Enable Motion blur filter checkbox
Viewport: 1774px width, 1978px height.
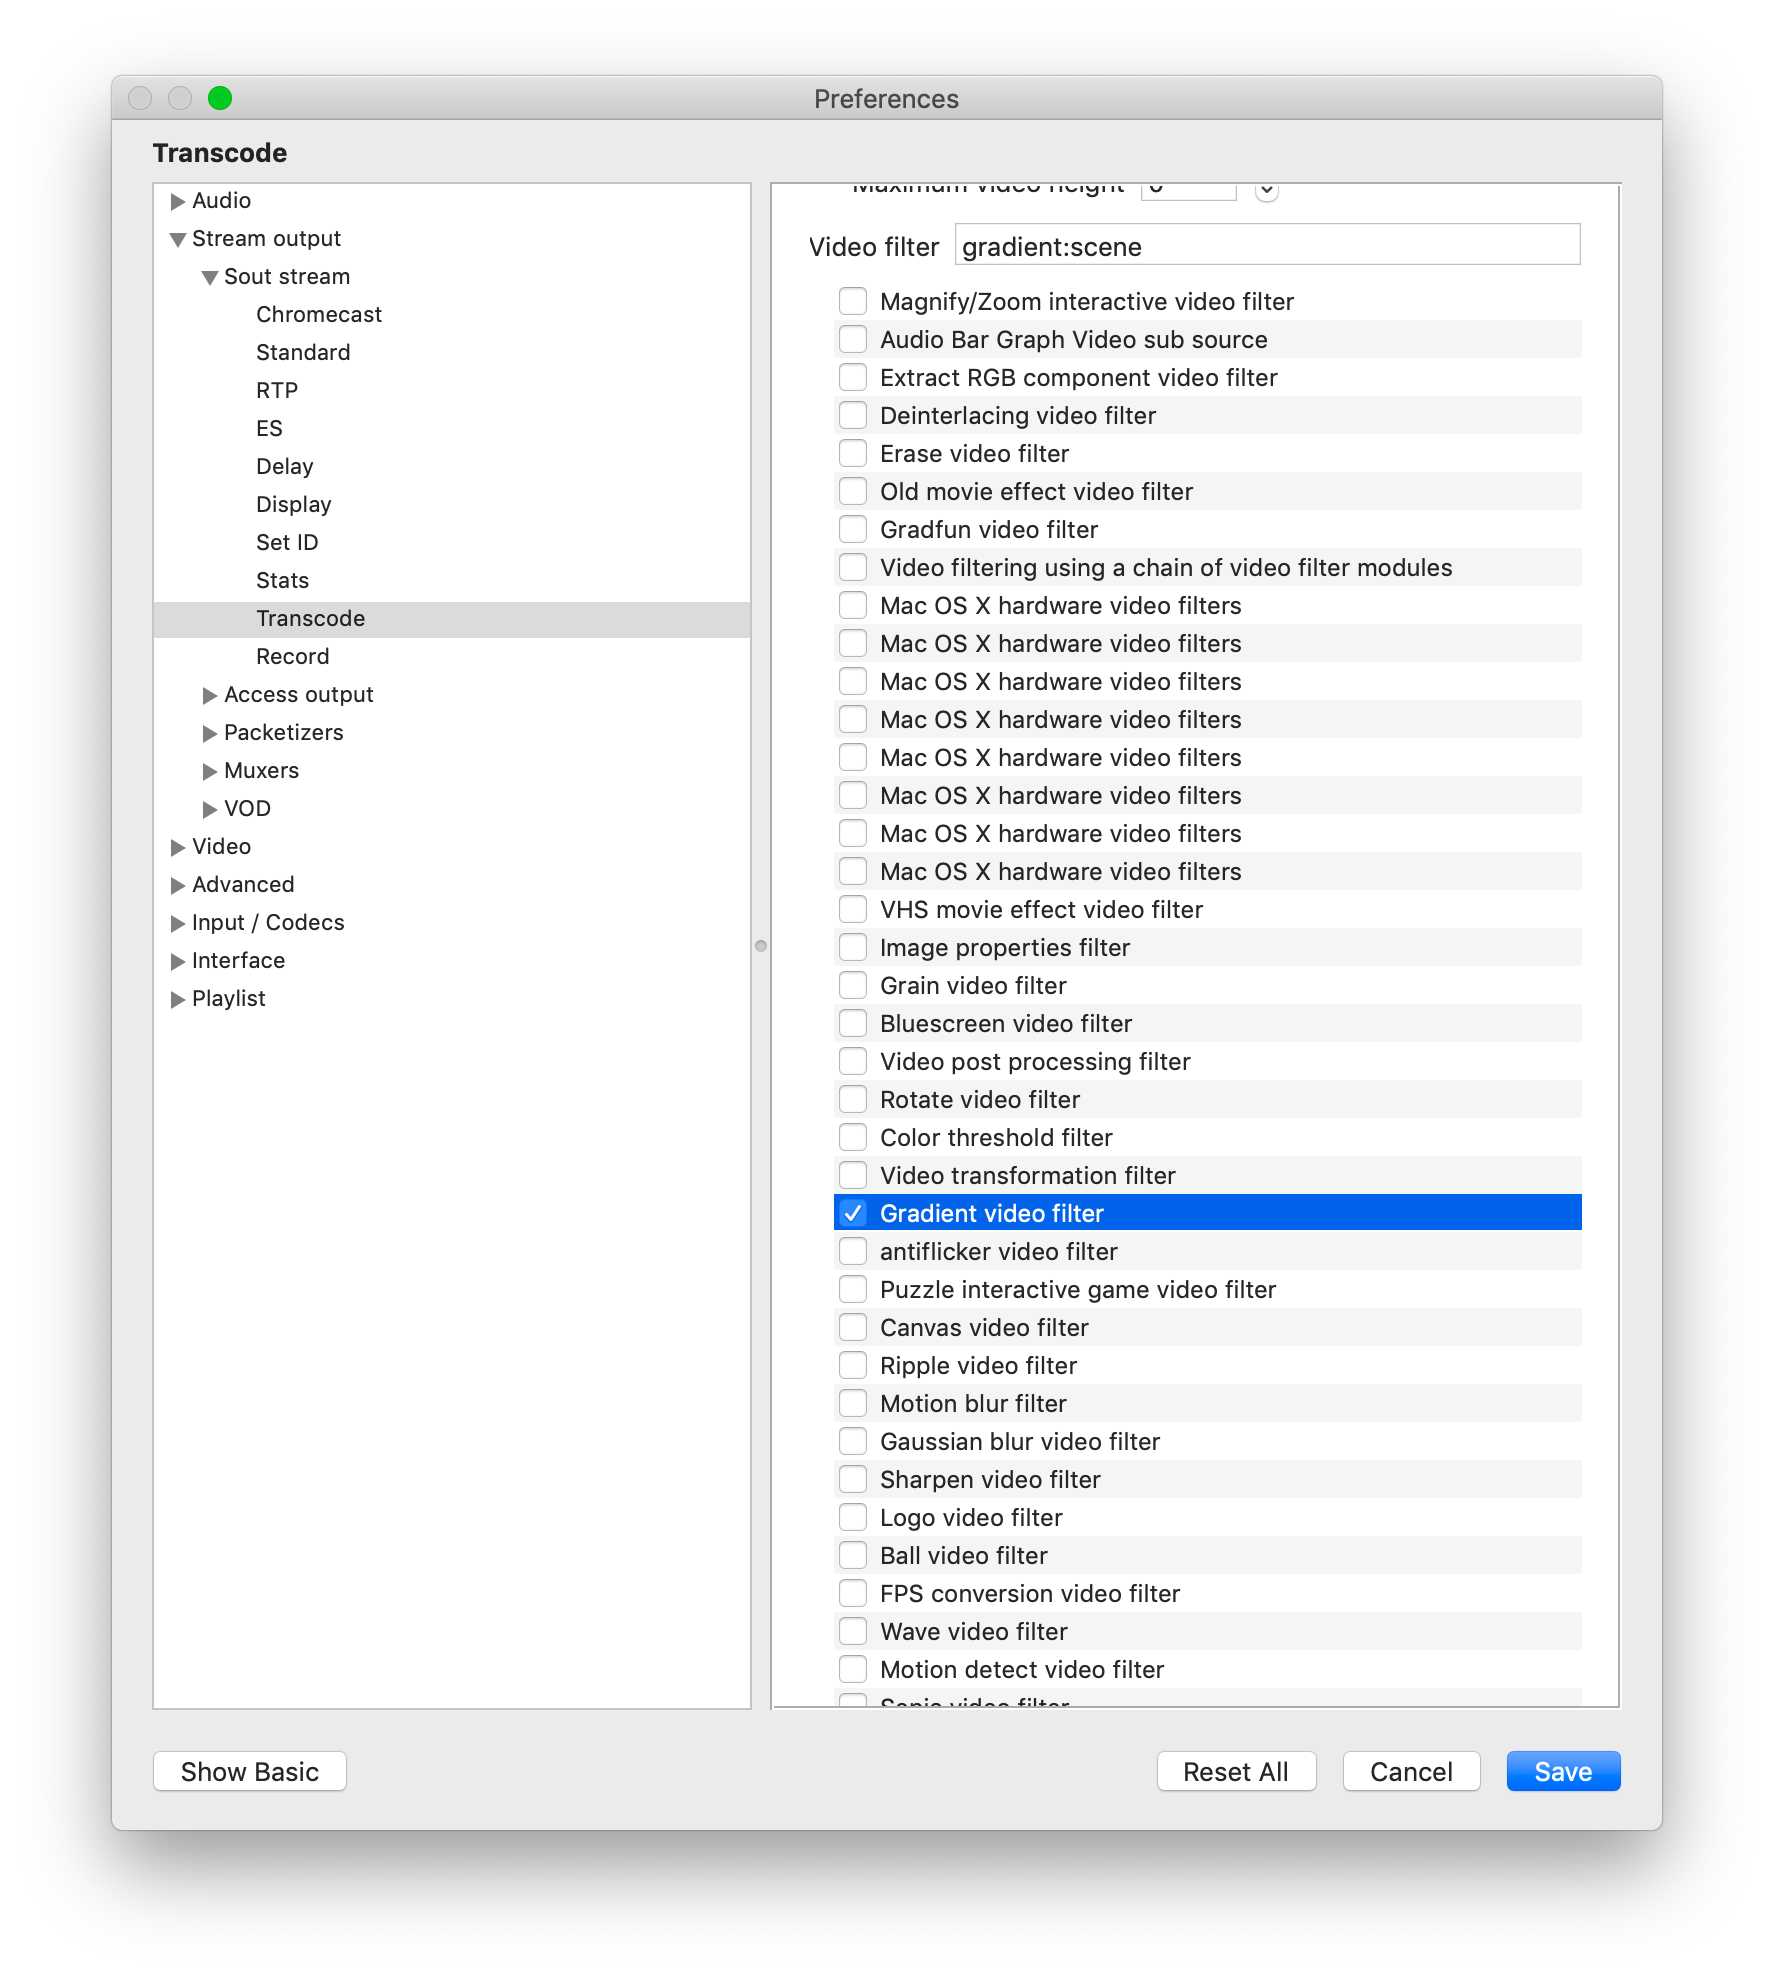pos(853,1403)
